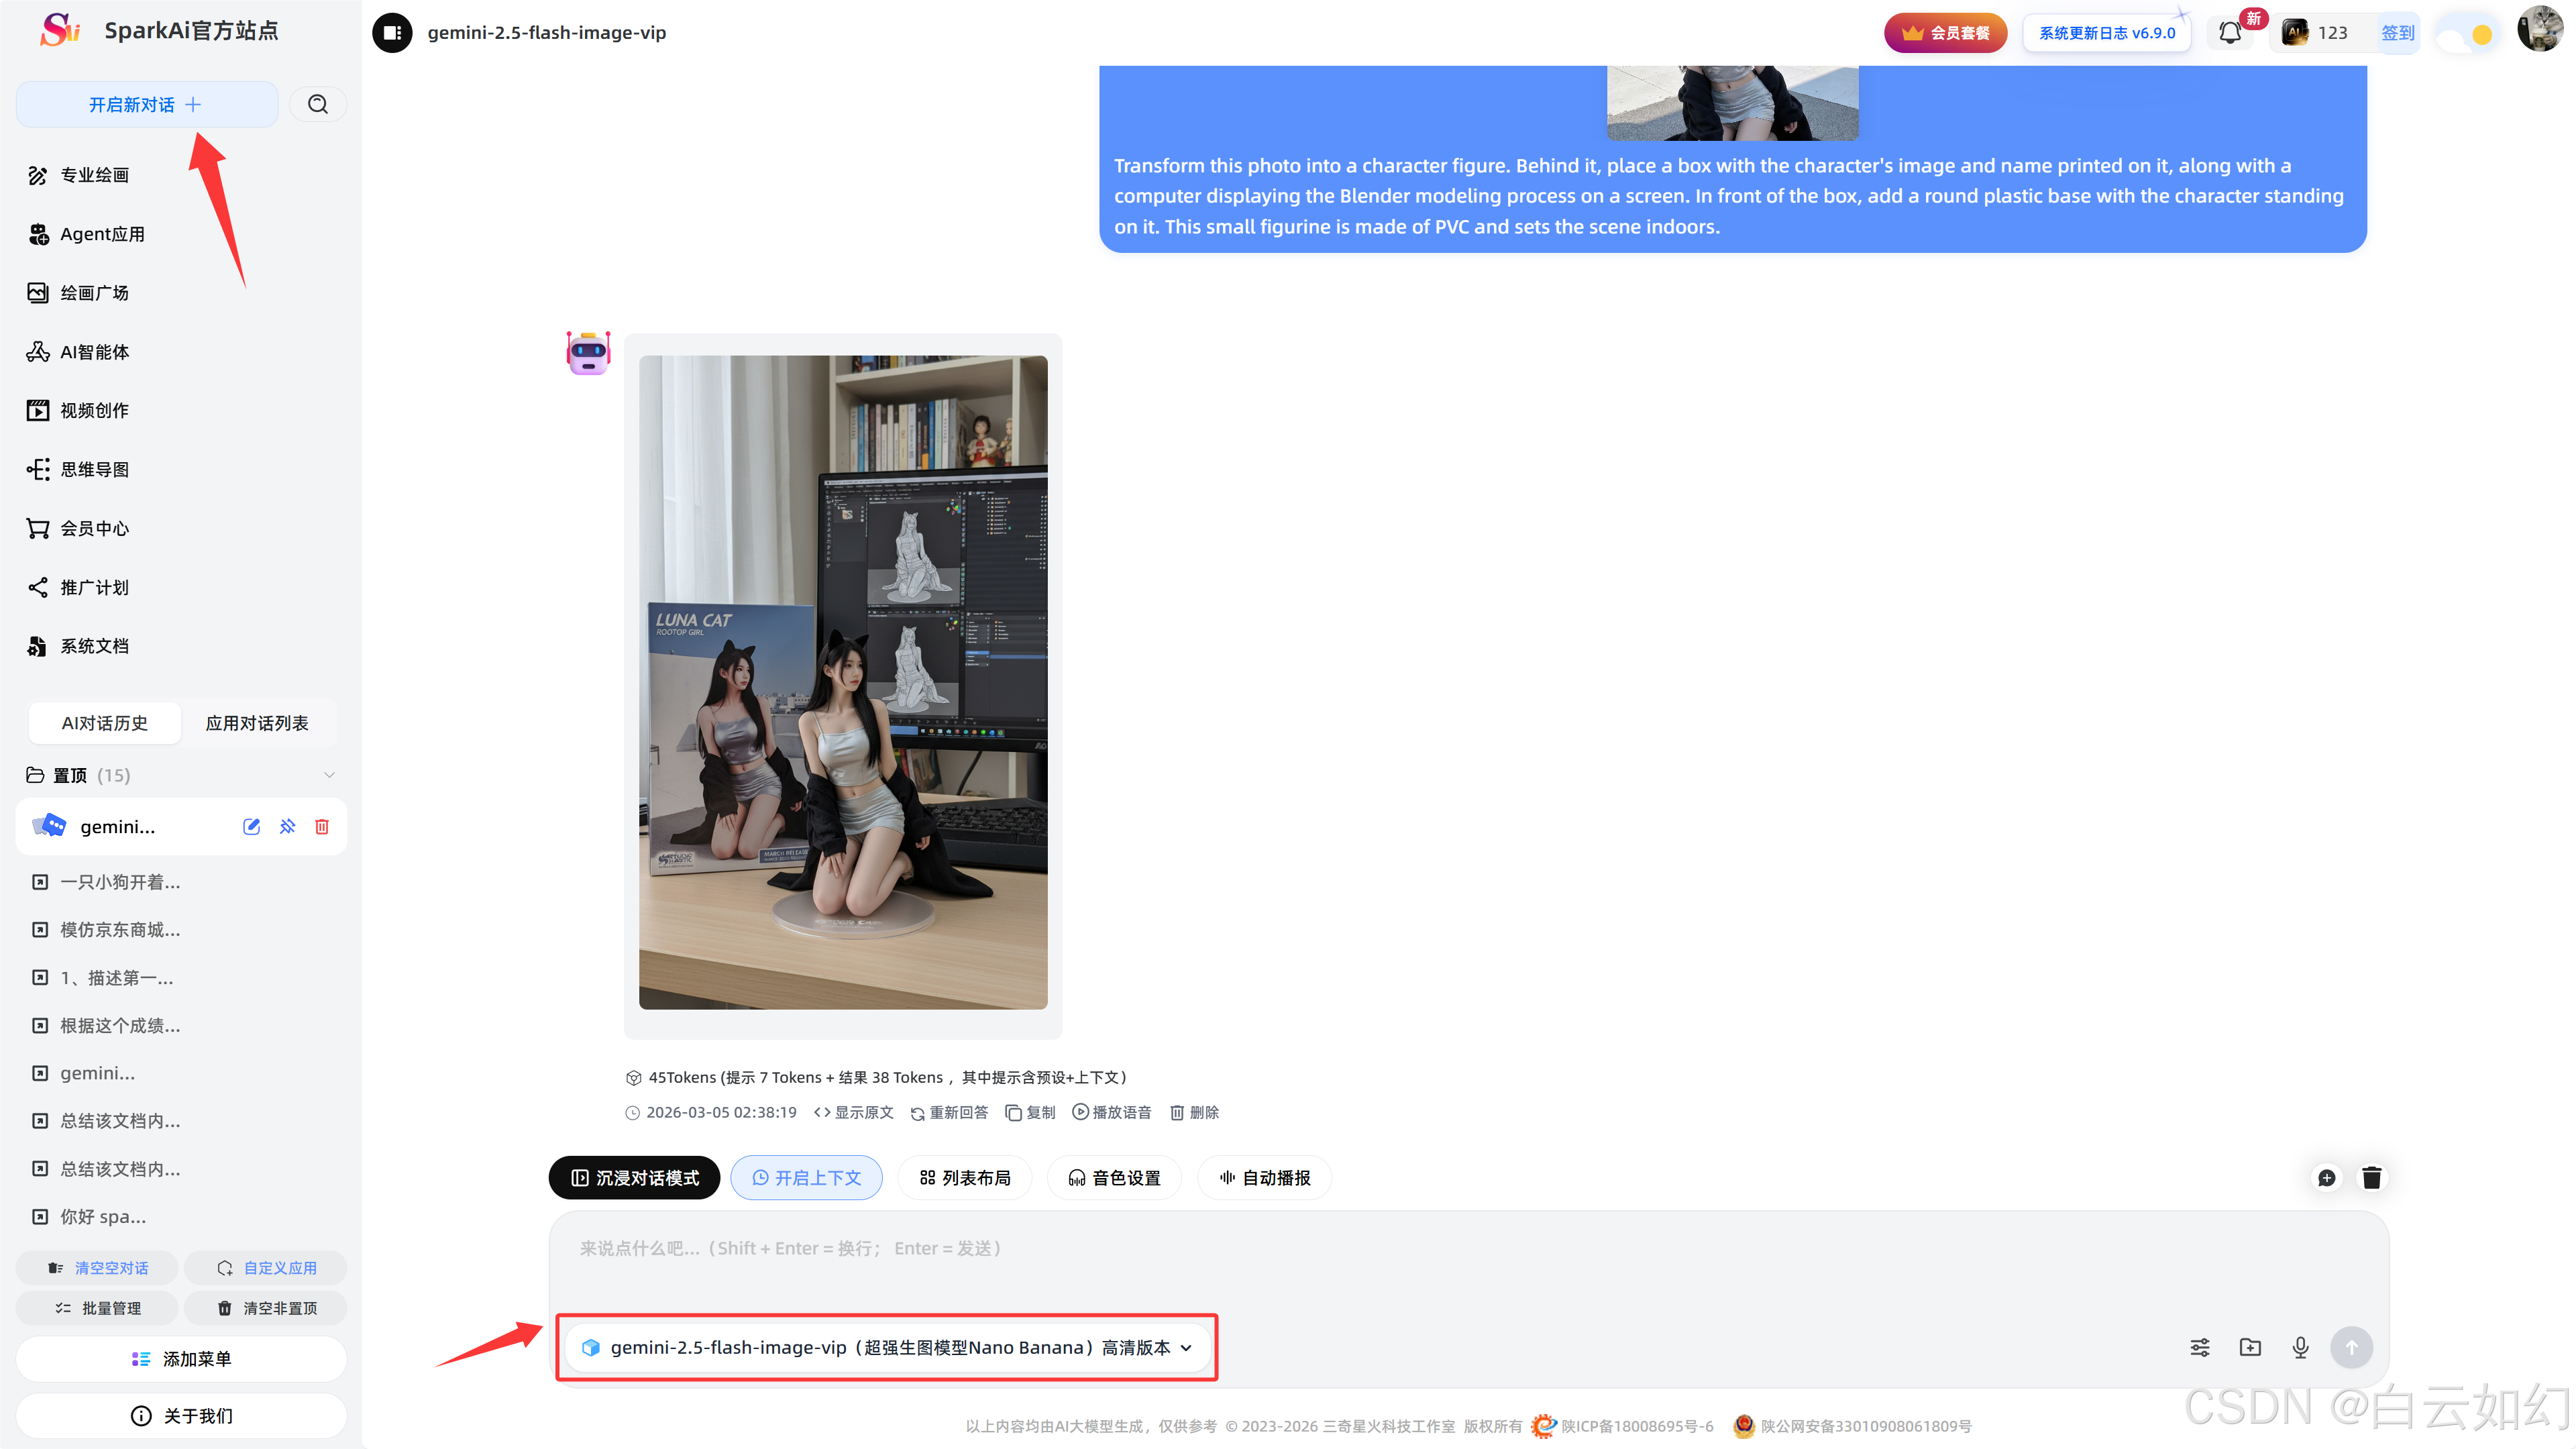Collapse the 置顶 pinned folder
This screenshot has width=2576, height=1449.
[x=329, y=775]
